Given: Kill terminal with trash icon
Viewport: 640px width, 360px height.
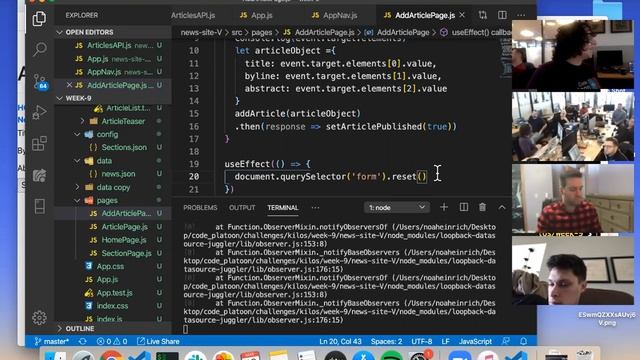Looking at the screenshot, I should tap(482, 207).
